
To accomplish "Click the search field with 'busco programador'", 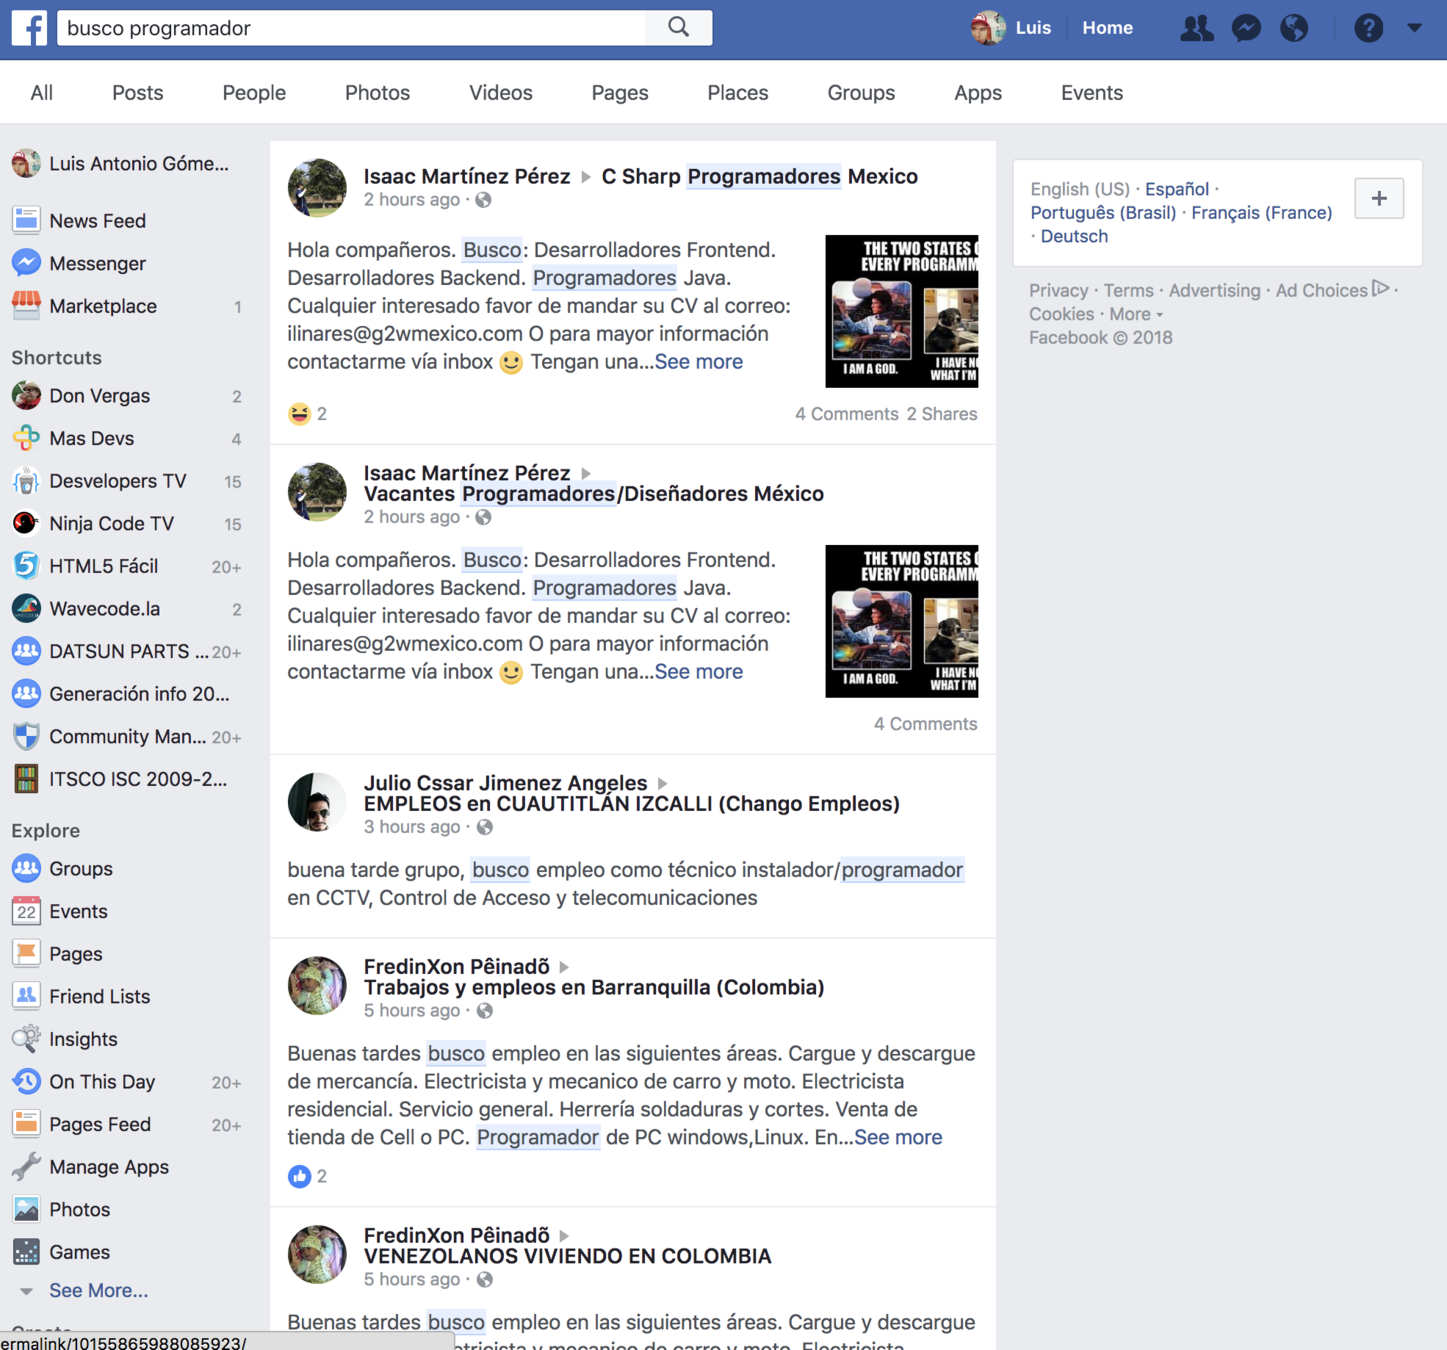I will (x=352, y=28).
